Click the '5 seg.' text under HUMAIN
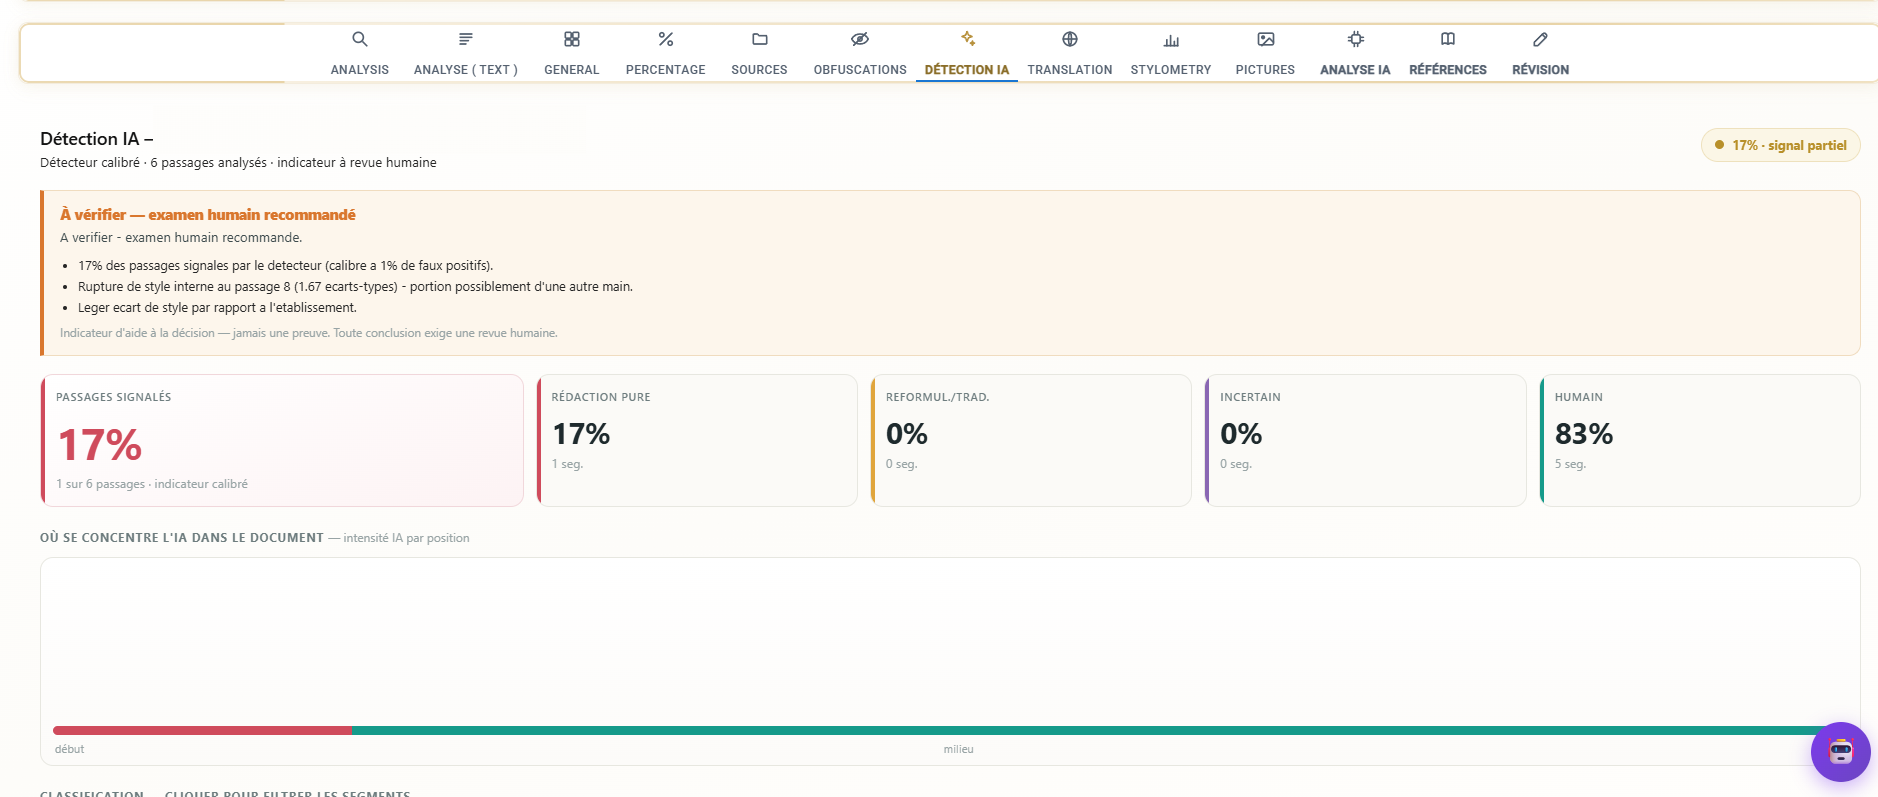1878x797 pixels. click(x=1570, y=464)
